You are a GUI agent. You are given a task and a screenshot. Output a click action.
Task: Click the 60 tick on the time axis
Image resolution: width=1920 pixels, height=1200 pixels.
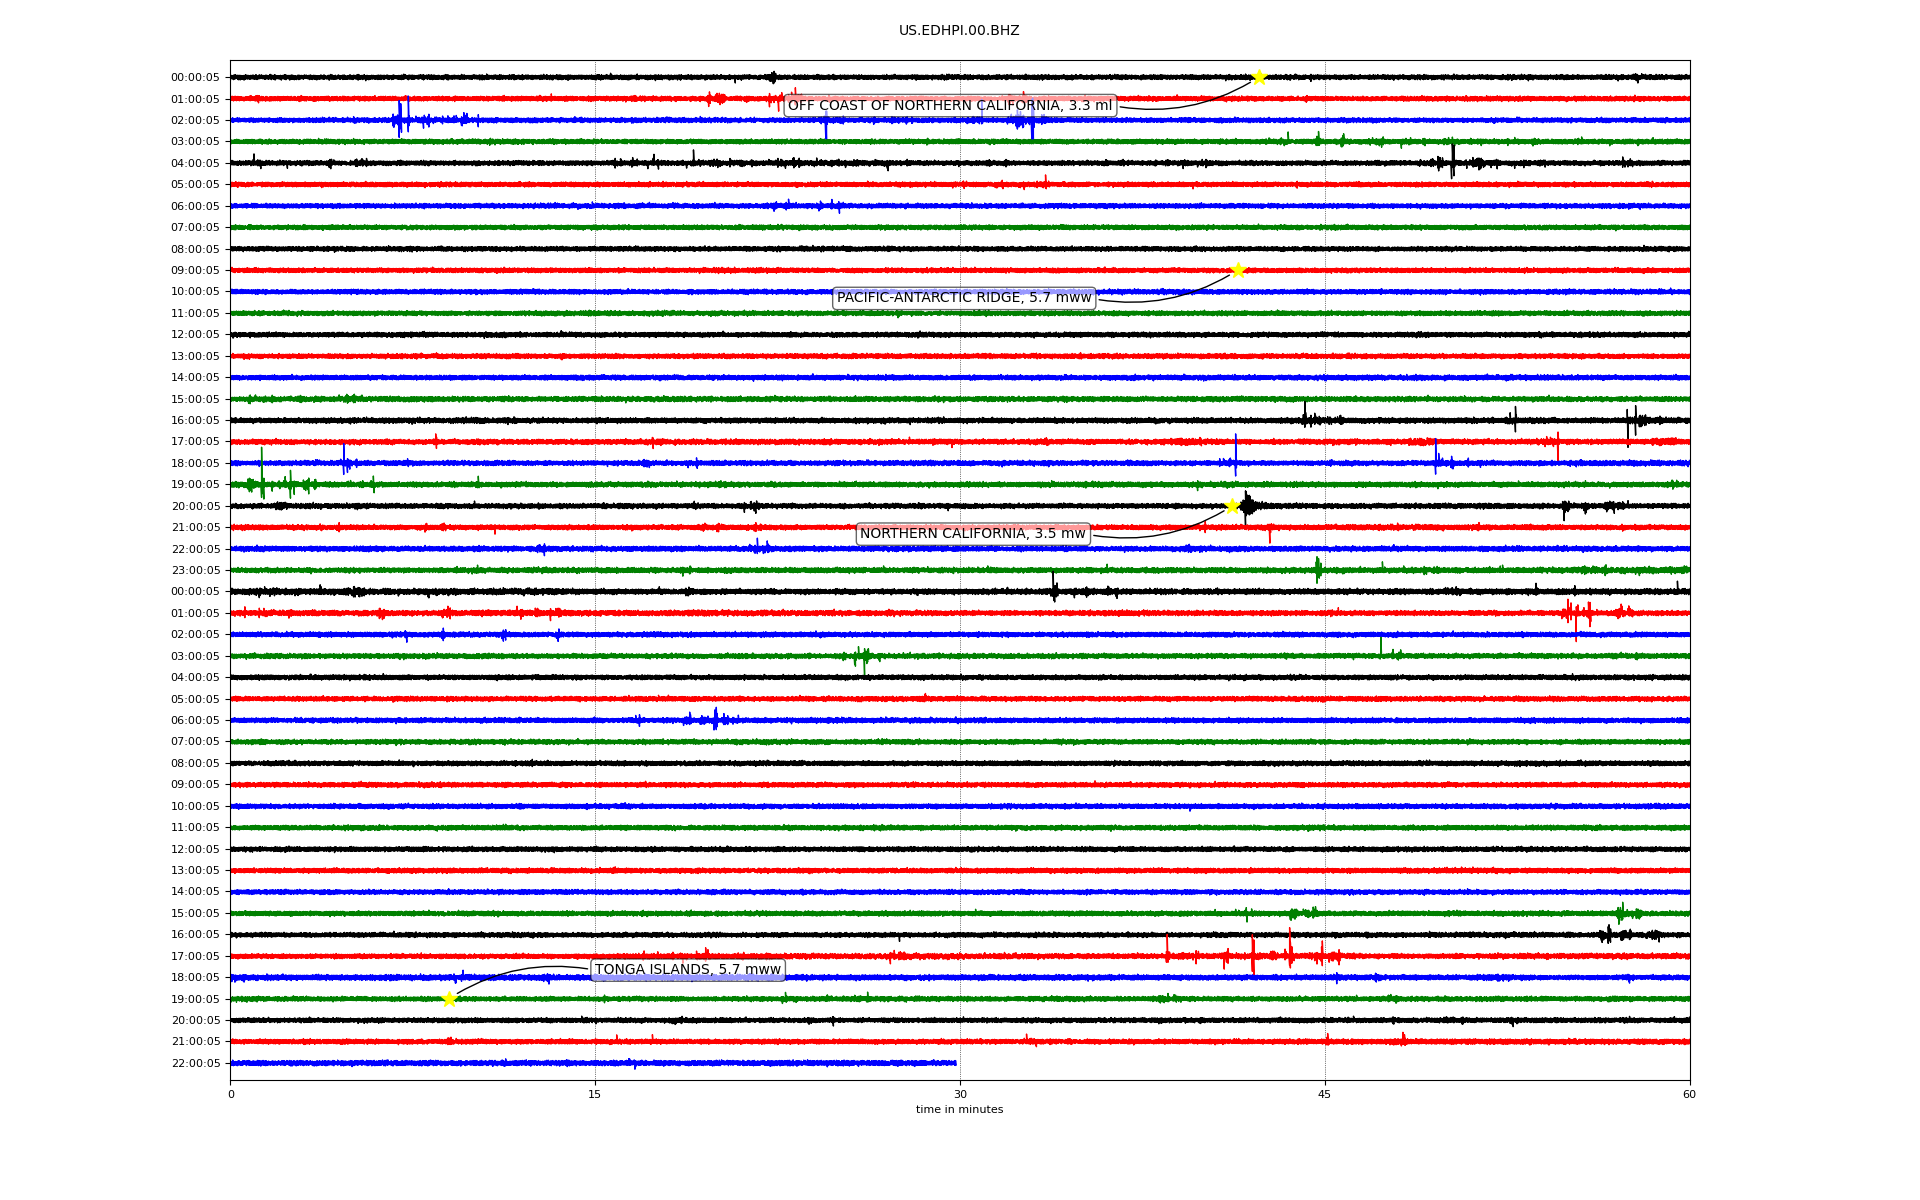[1689, 1094]
